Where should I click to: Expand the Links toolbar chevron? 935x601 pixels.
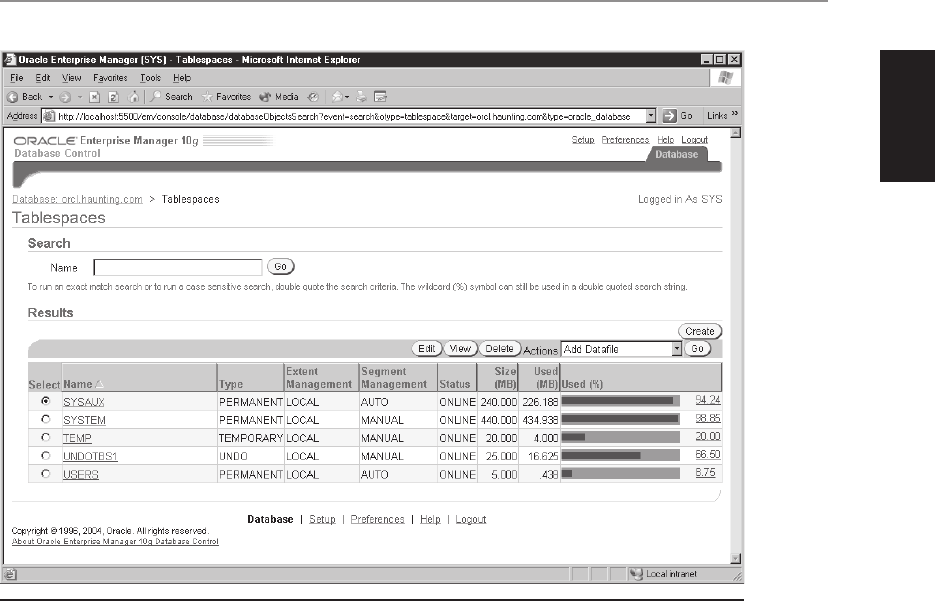[735, 113]
